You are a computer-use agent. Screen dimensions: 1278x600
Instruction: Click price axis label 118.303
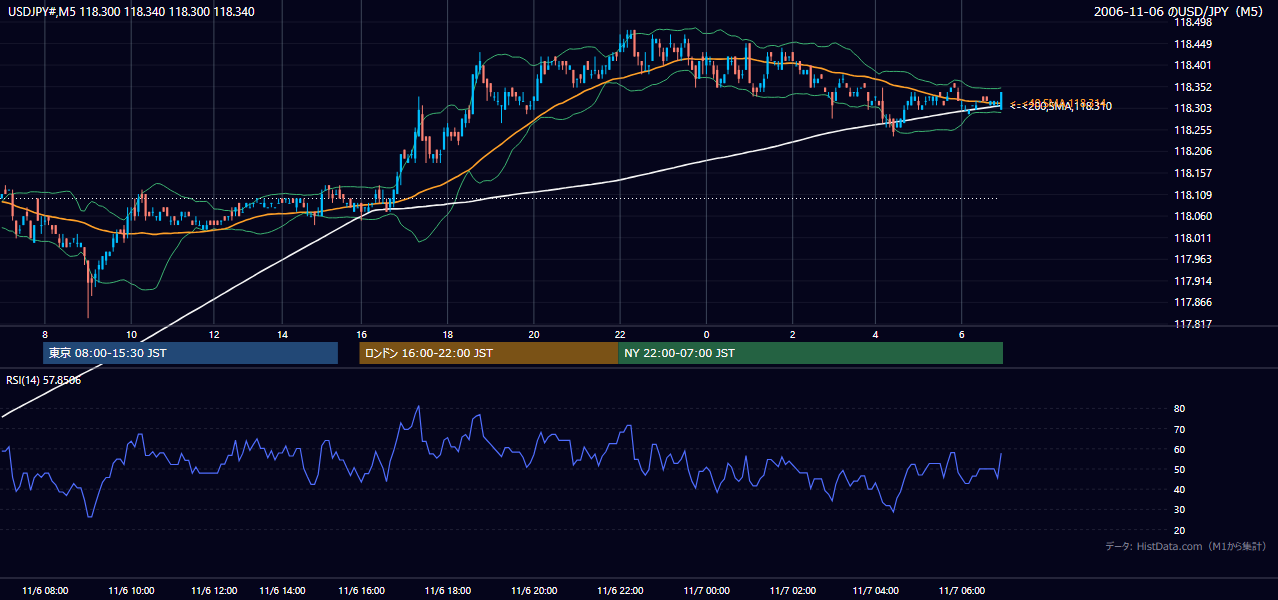pyautogui.click(x=1193, y=108)
